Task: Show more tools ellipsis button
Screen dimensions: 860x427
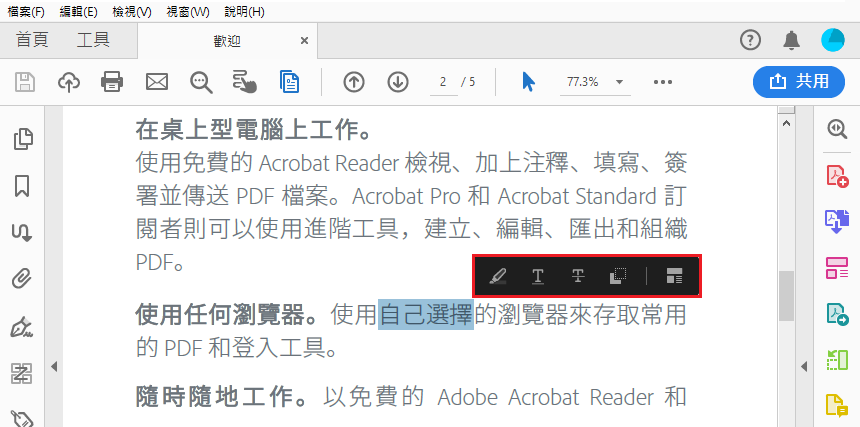Action: [663, 82]
